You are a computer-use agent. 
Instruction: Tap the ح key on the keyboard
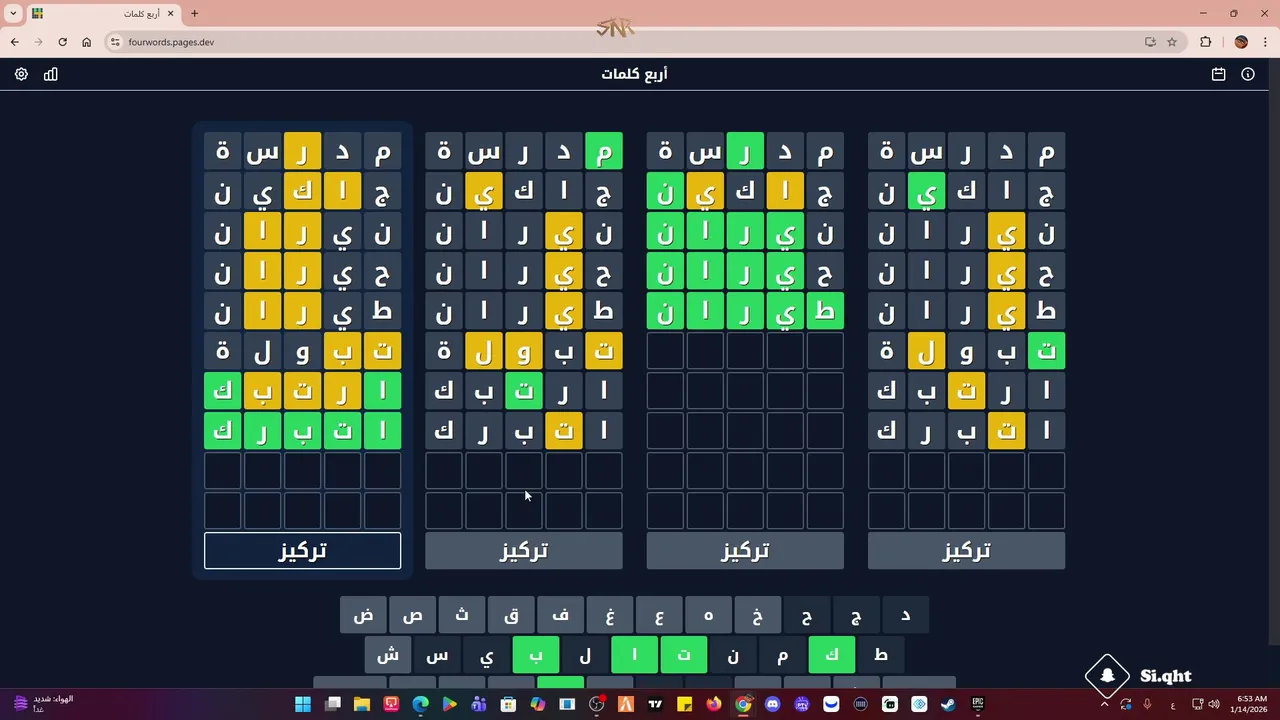tap(807, 615)
